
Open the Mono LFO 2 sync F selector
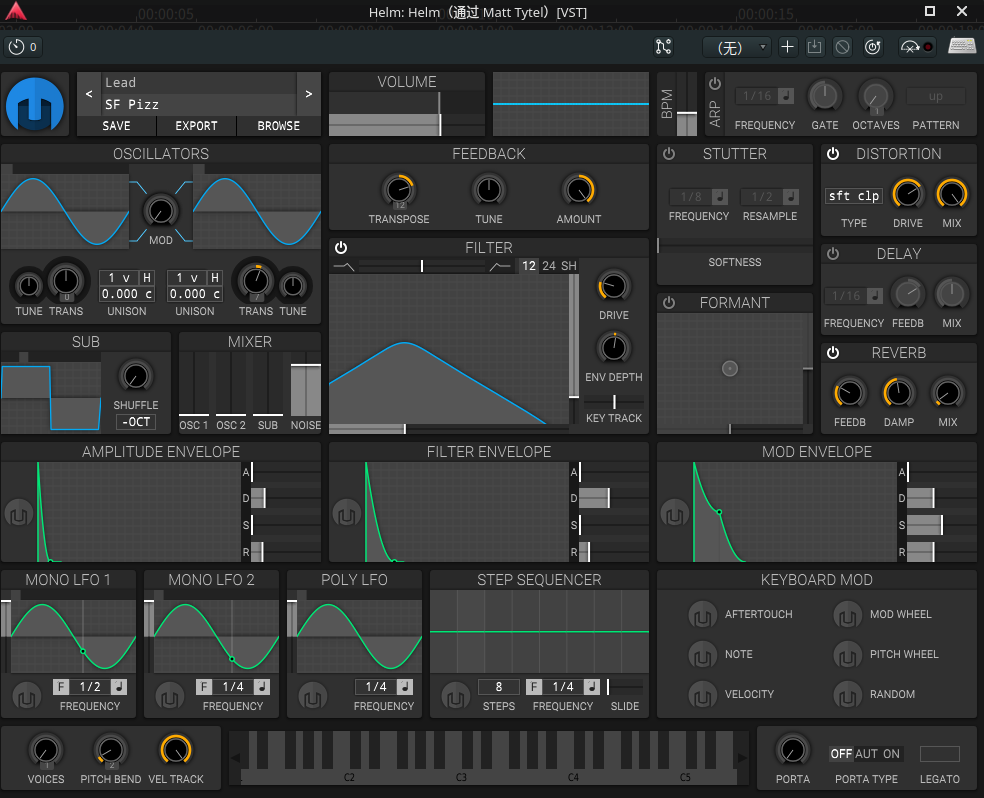click(204, 687)
